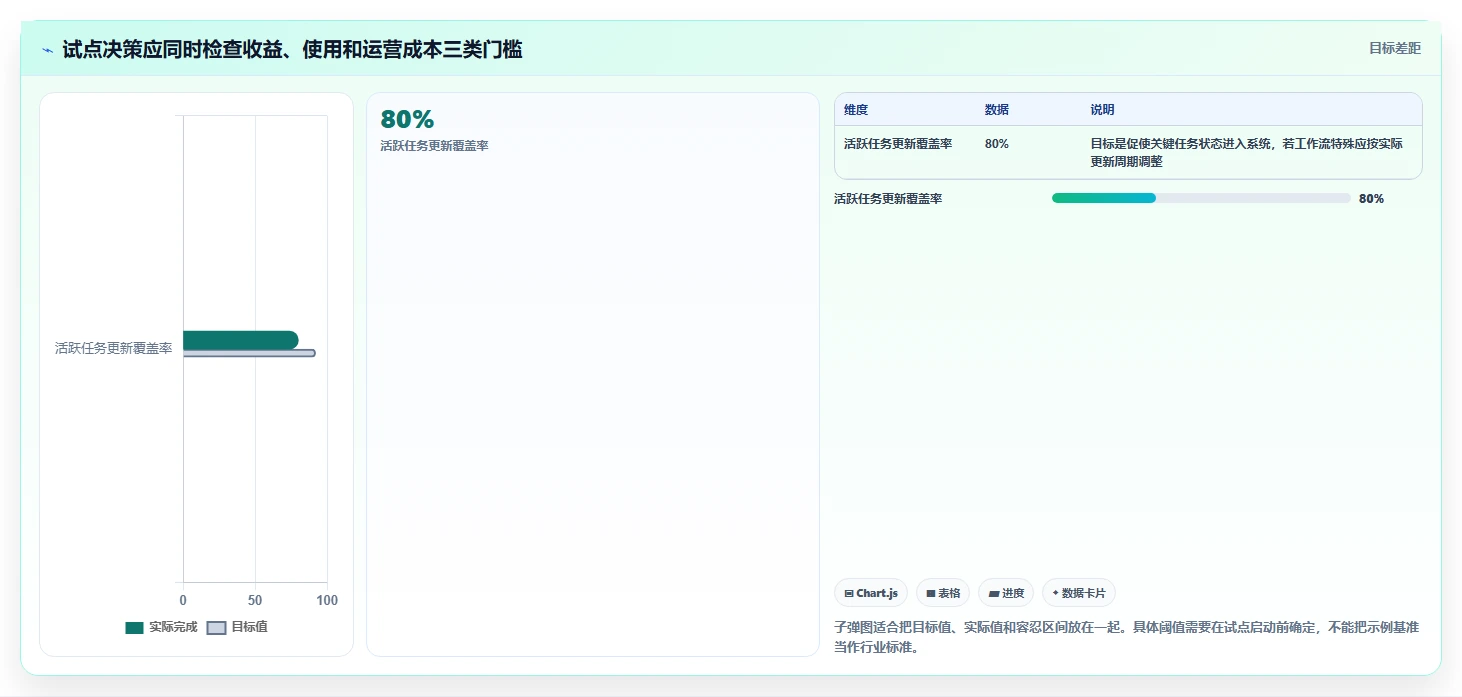Screen dimensions: 1462x697
Task: Toggle the 目标值 legend item
Action: [x=237, y=627]
